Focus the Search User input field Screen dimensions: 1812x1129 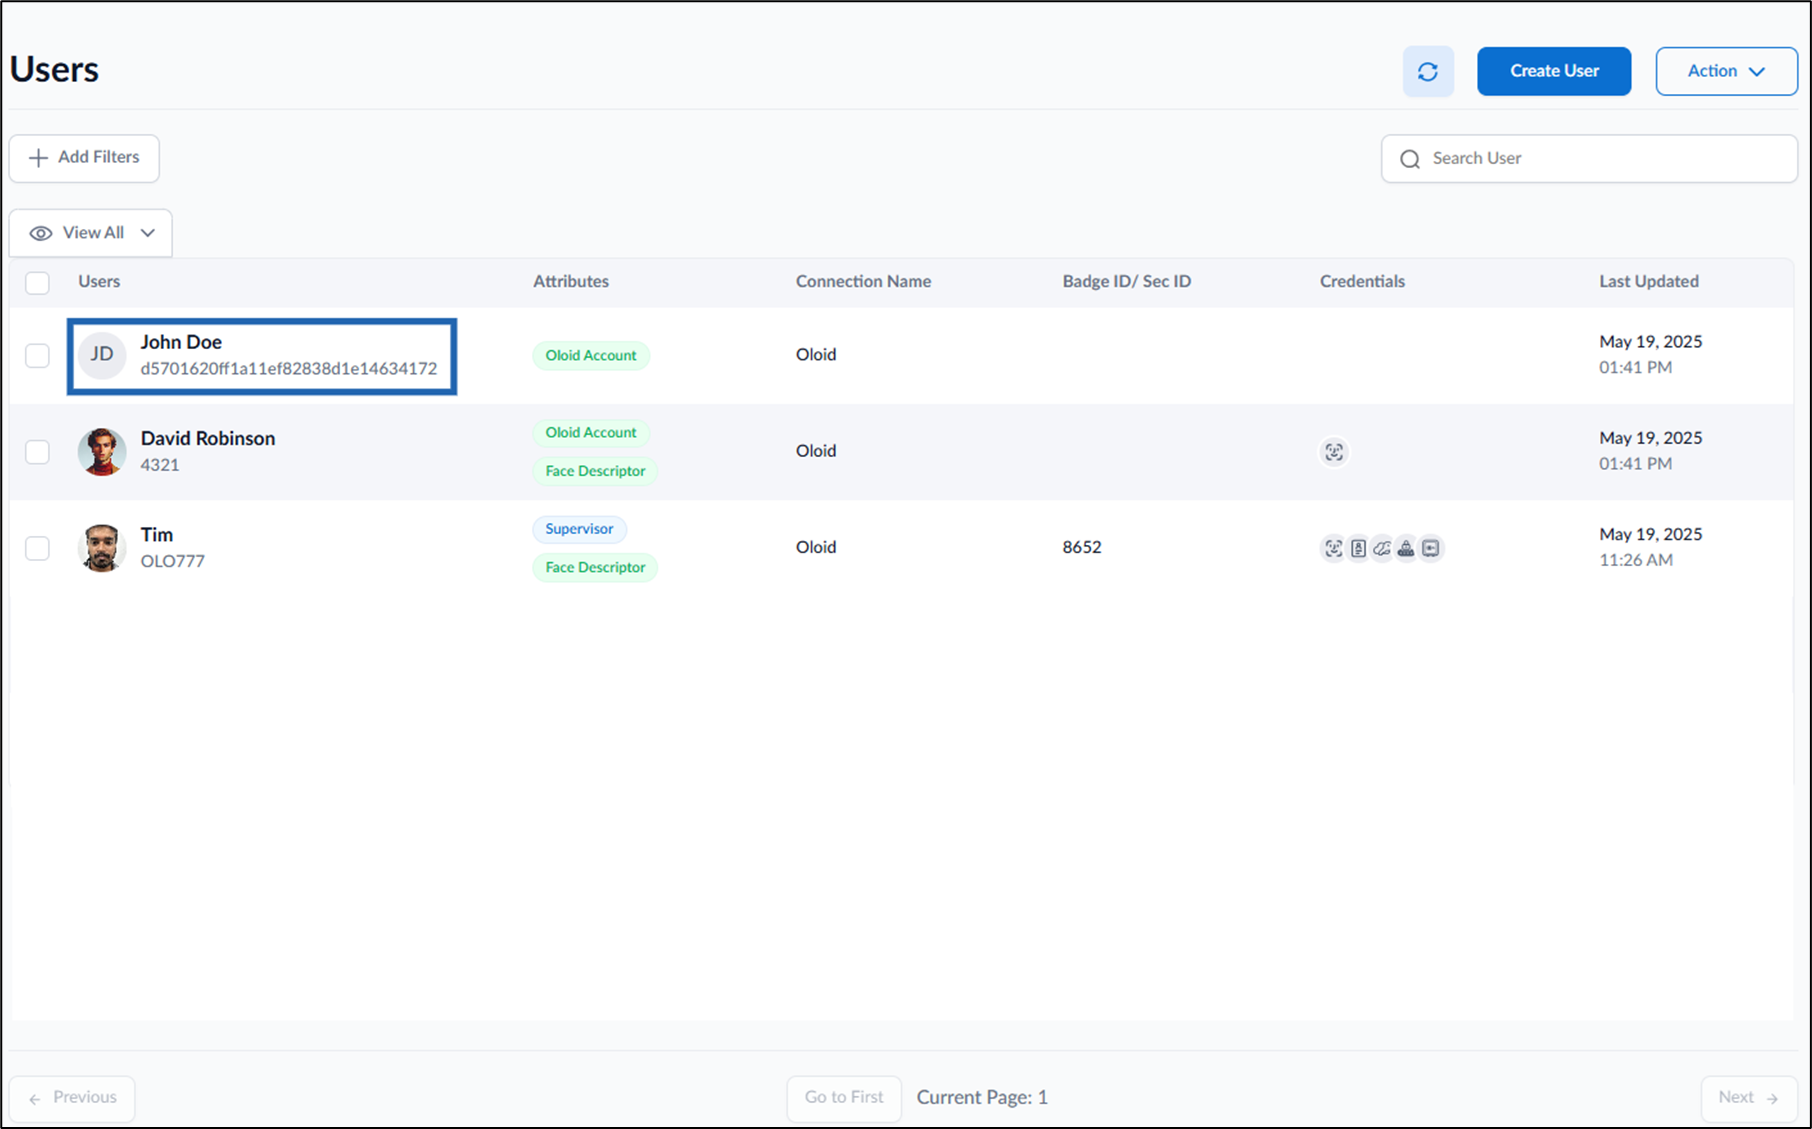point(1589,159)
